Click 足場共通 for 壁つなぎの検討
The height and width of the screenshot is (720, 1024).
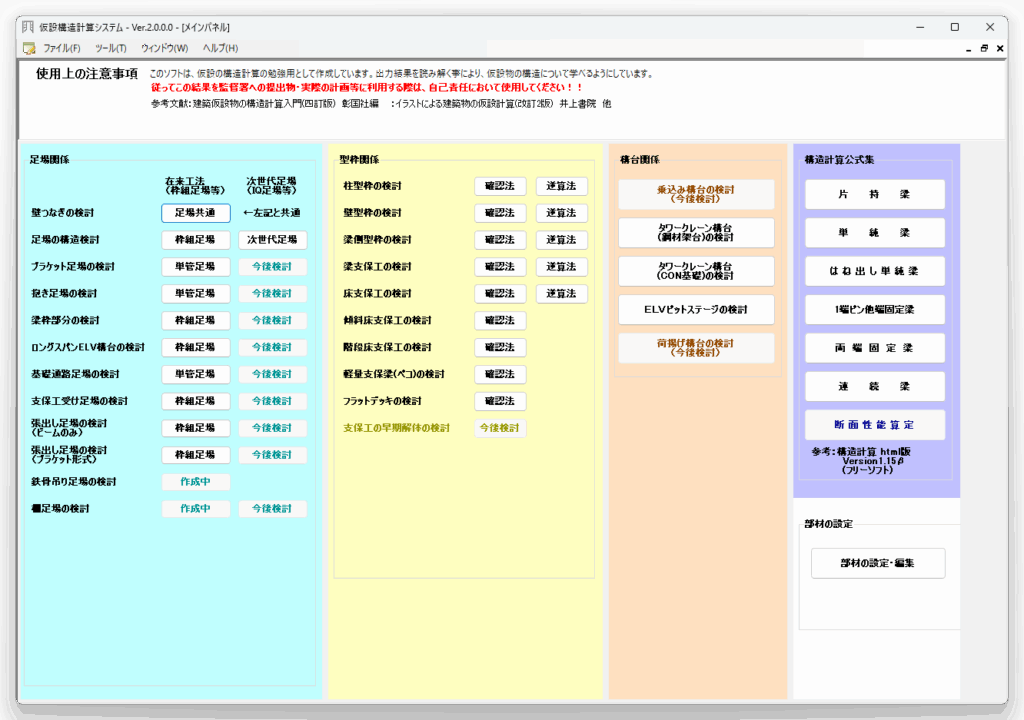tap(196, 213)
